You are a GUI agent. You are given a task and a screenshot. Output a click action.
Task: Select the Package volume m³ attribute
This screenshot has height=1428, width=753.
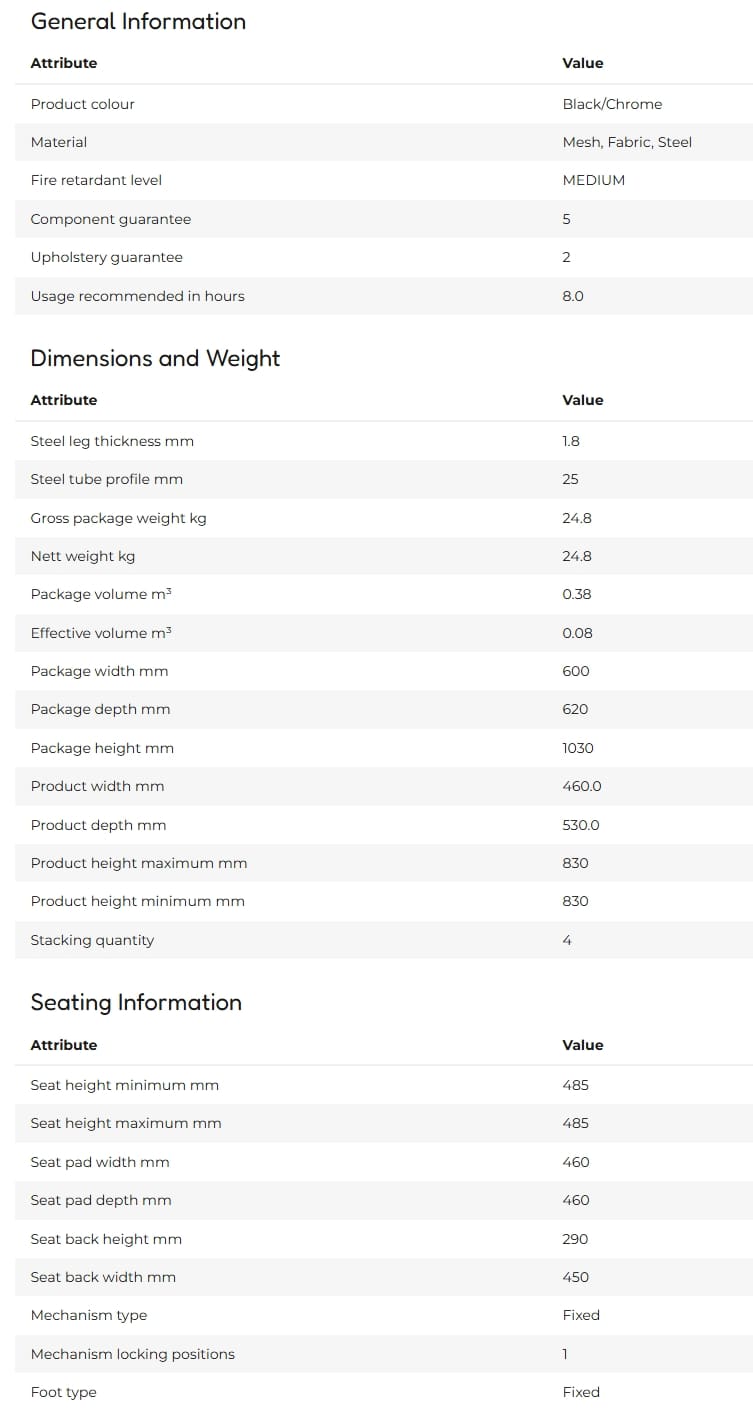(101, 594)
